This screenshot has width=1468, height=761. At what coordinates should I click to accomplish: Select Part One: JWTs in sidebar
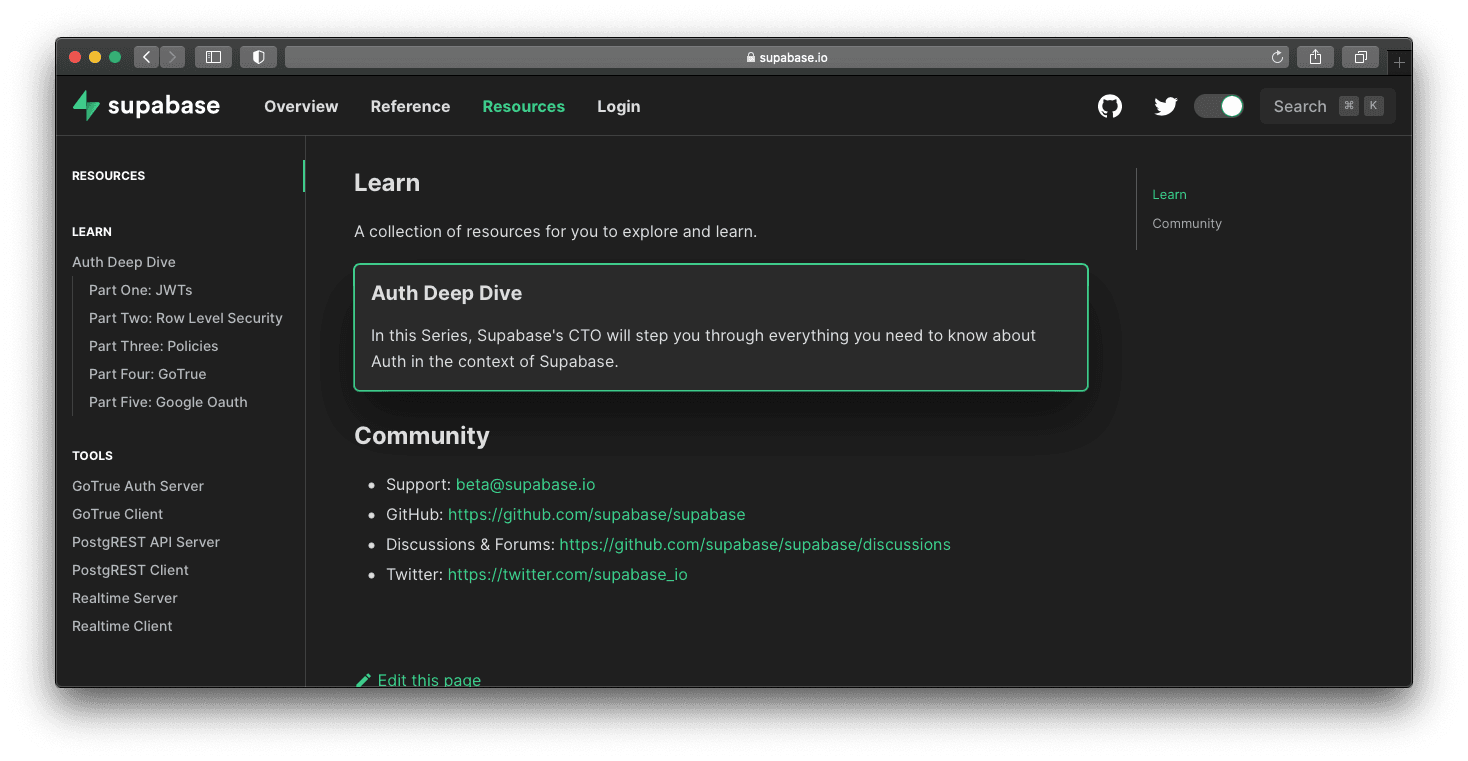[140, 290]
